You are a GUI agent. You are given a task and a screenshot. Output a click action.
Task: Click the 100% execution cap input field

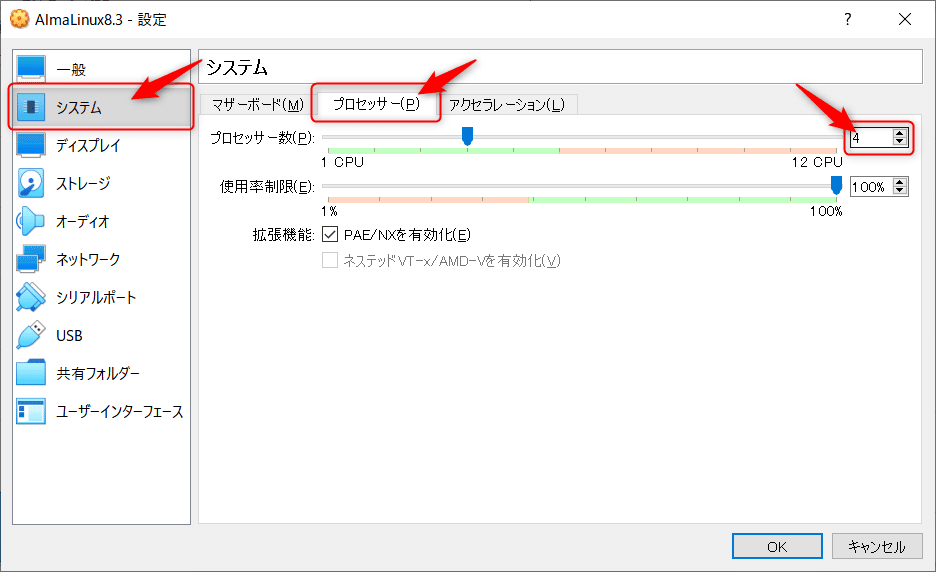tap(872, 187)
